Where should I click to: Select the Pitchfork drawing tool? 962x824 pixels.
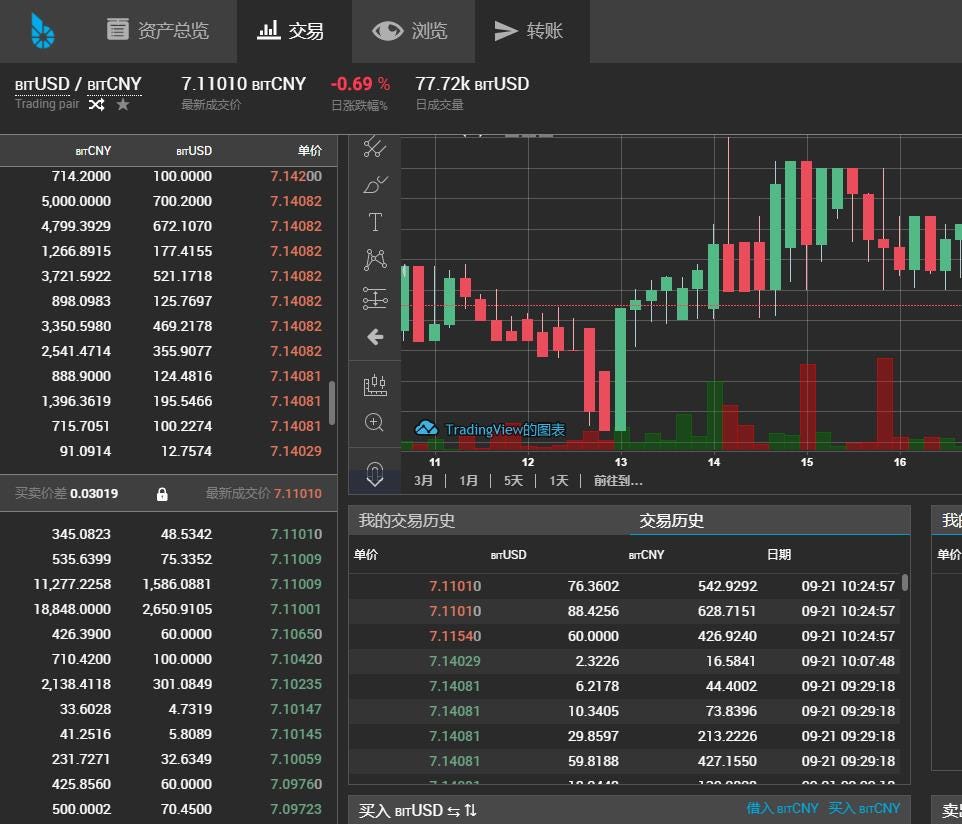(x=375, y=147)
